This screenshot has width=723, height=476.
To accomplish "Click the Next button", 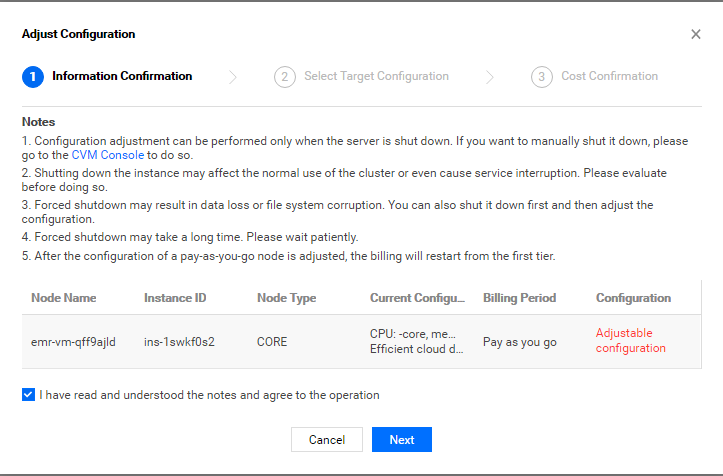I will tap(402, 440).
